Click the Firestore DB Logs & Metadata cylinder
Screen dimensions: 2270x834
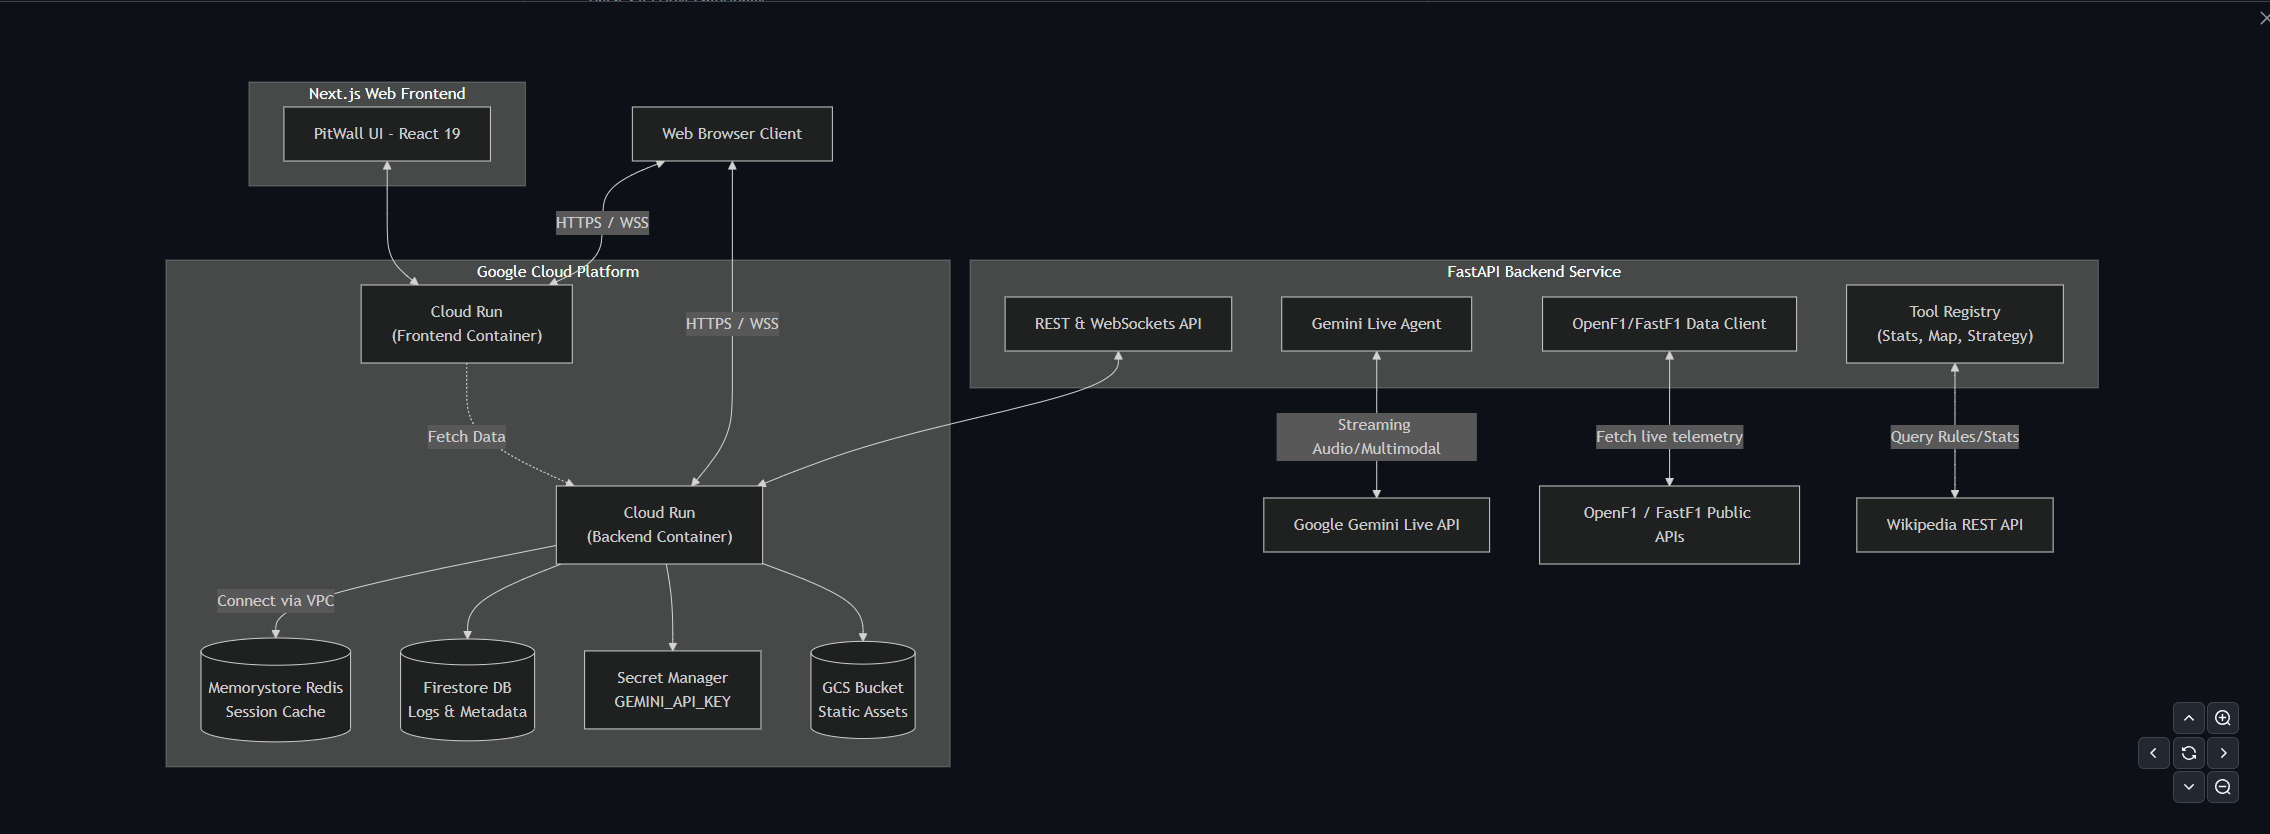[467, 690]
